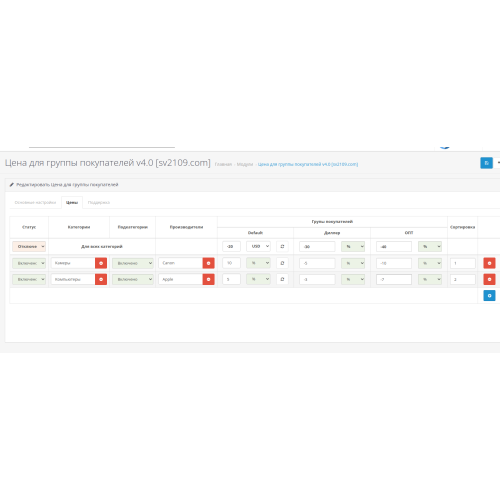Screen dimensions: 500x500
Task: Open status dropdown in the Камеры row
Action: click(x=29, y=263)
